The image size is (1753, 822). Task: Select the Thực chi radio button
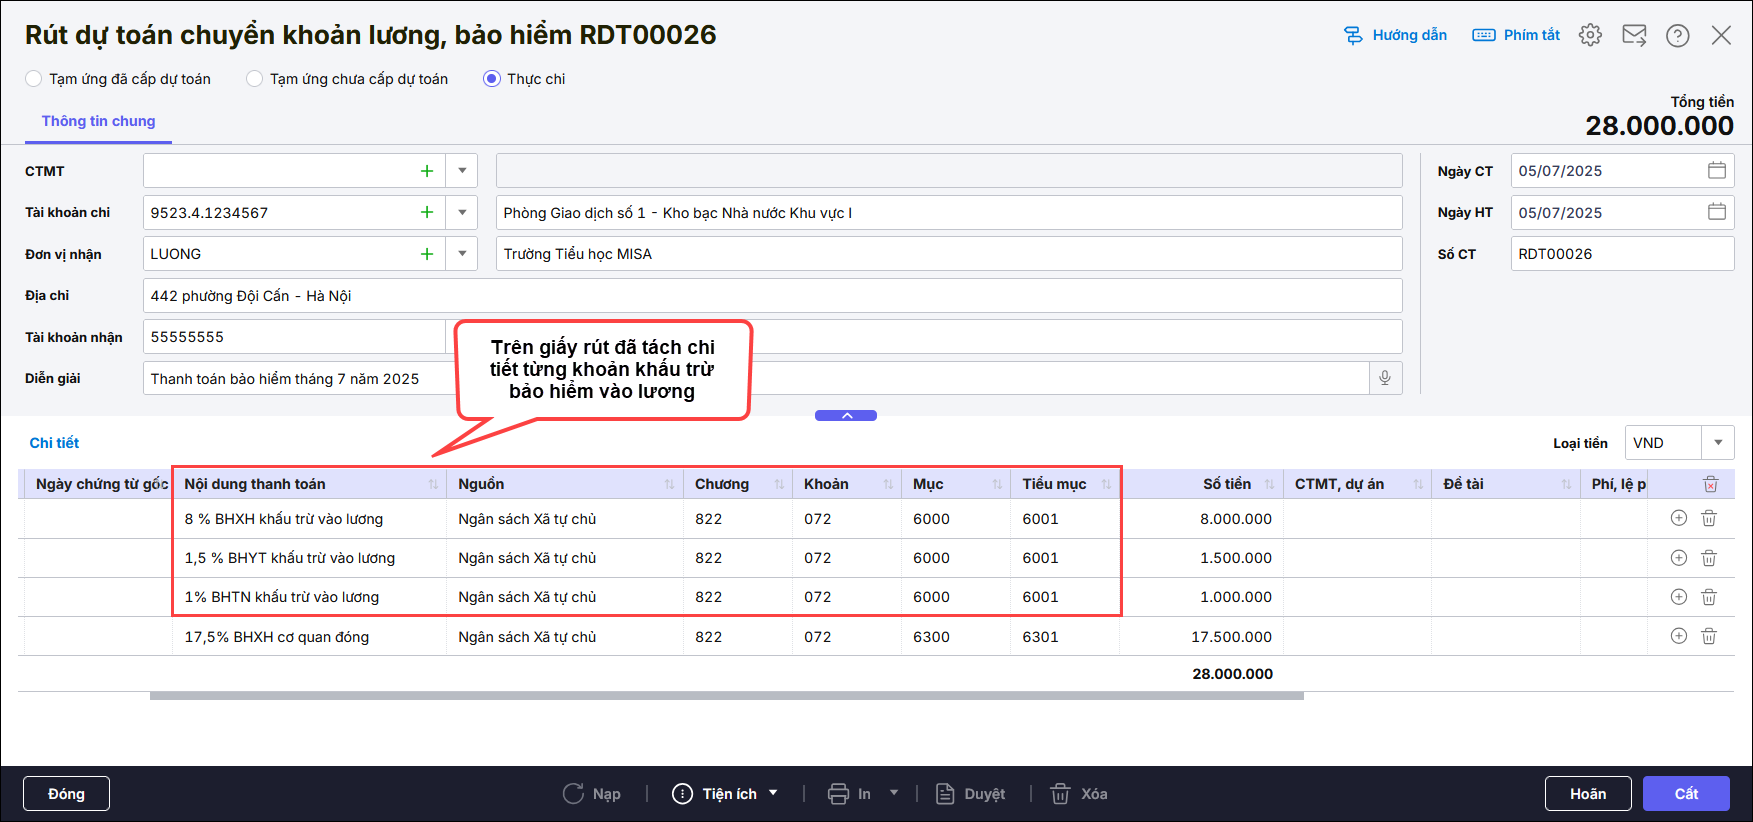492,79
